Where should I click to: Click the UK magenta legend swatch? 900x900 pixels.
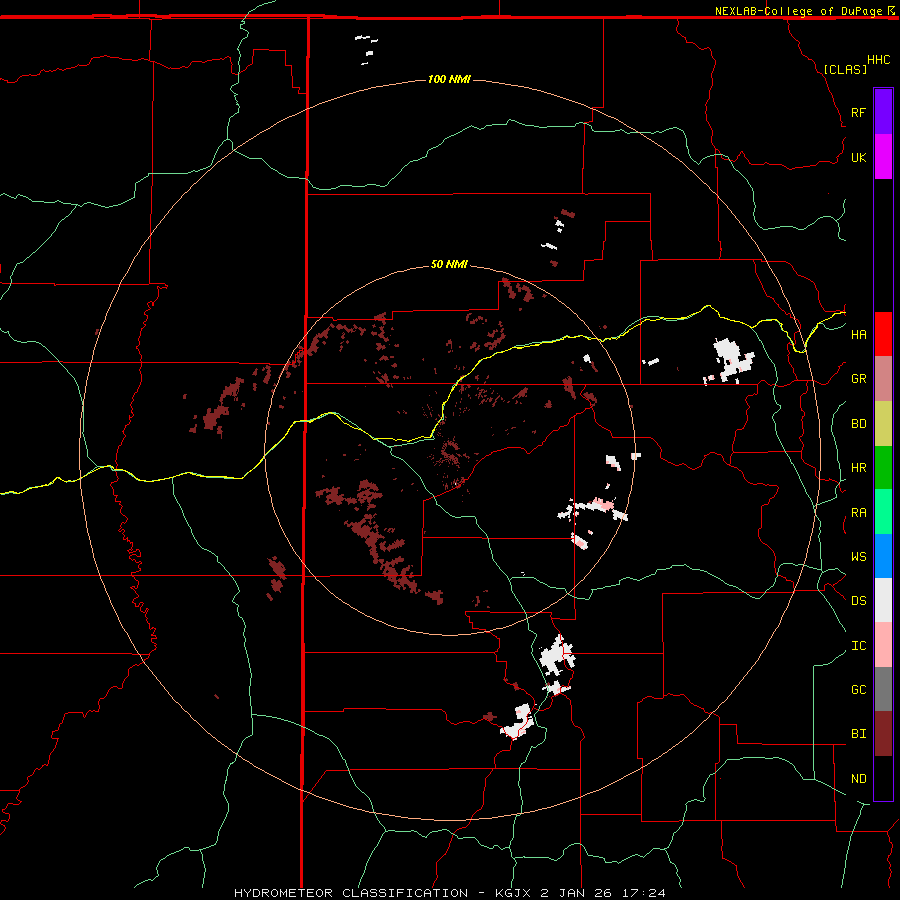tap(883, 157)
